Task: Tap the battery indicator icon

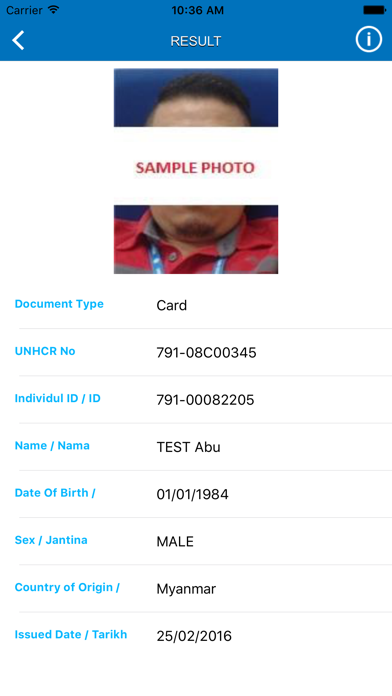Action: tap(374, 10)
